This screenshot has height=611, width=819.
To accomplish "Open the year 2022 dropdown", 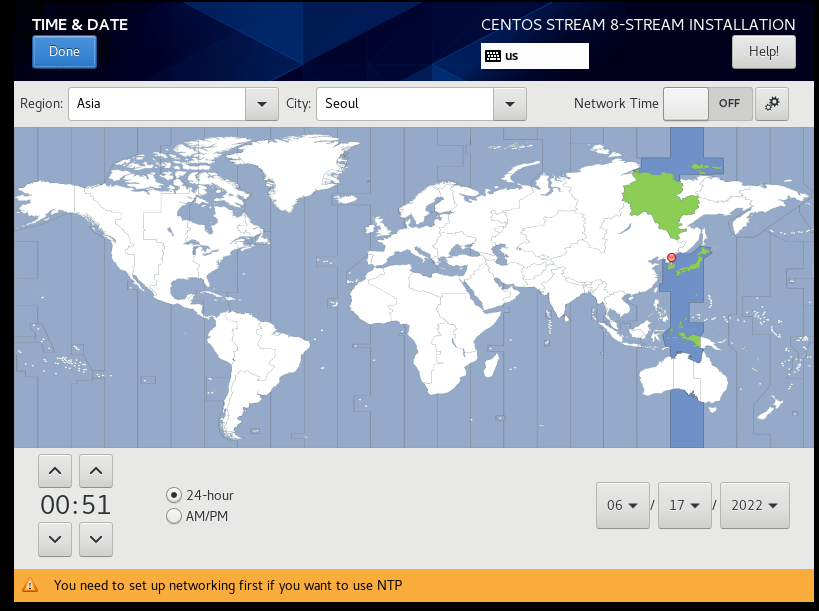I will click(x=755, y=505).
